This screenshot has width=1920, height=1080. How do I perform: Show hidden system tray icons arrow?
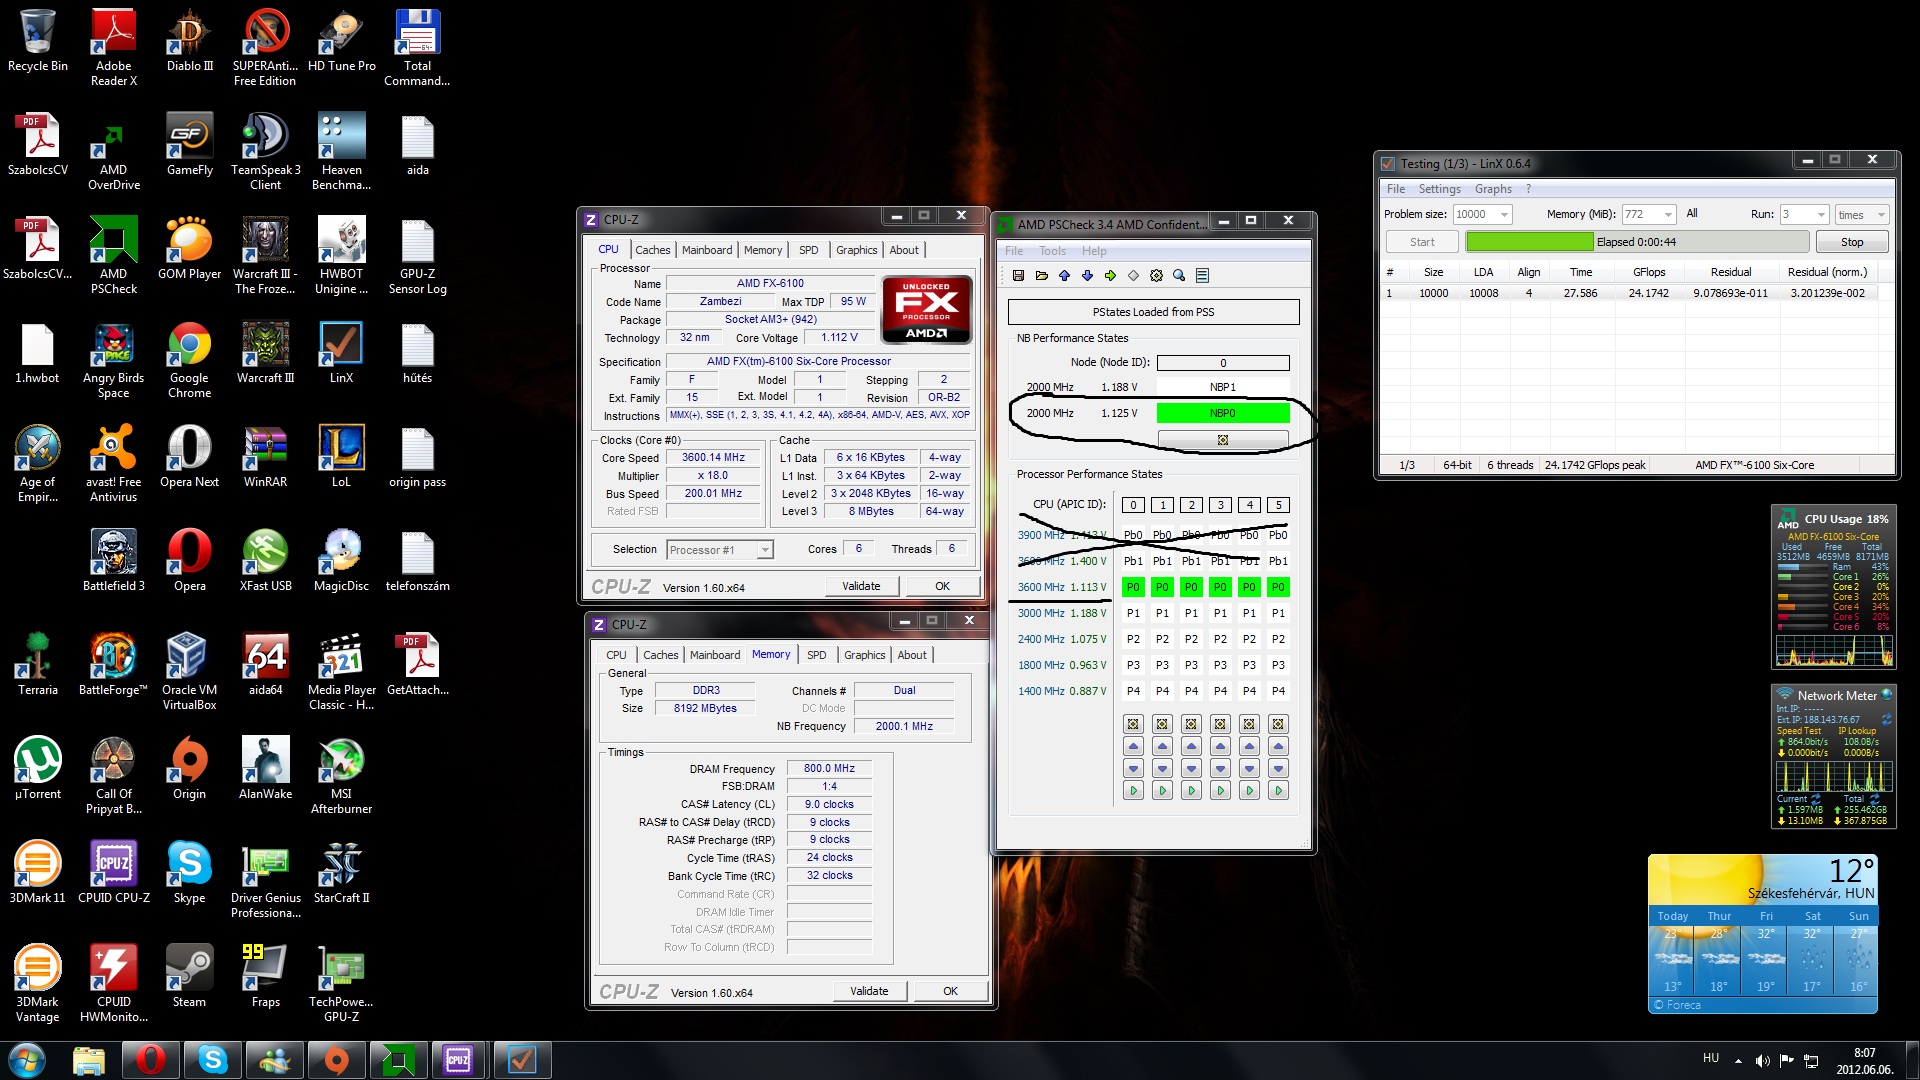[1738, 1061]
